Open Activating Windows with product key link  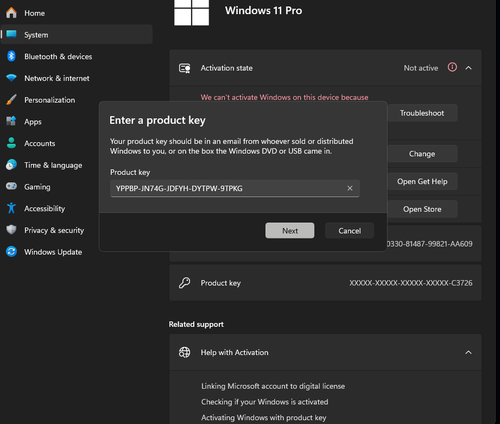coord(264,417)
